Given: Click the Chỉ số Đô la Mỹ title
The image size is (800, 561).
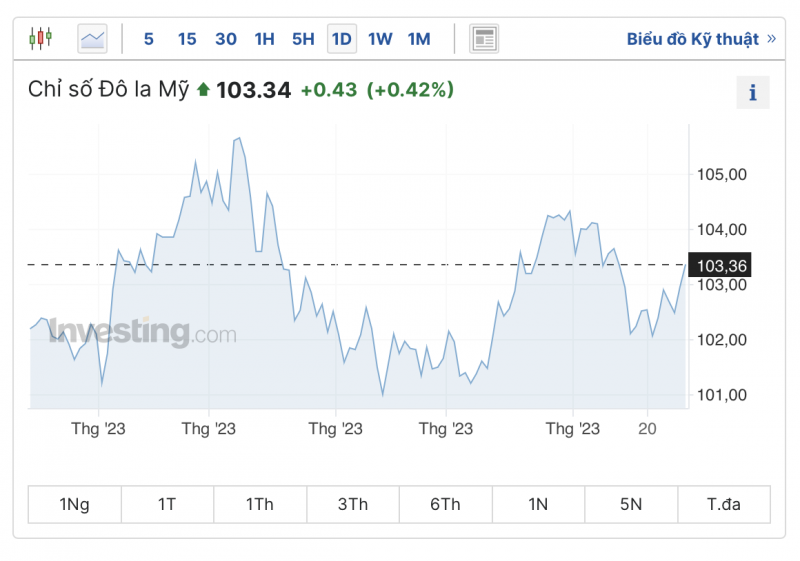Looking at the screenshot, I should click(108, 90).
